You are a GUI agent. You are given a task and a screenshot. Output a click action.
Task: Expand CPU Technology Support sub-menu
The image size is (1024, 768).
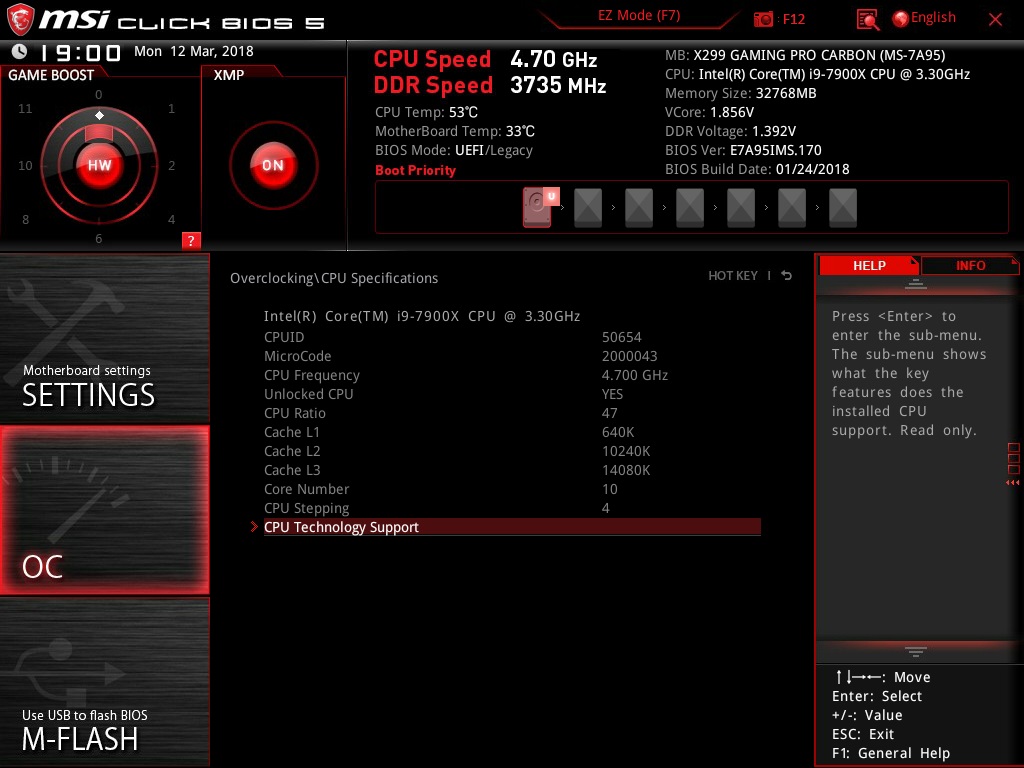point(512,527)
